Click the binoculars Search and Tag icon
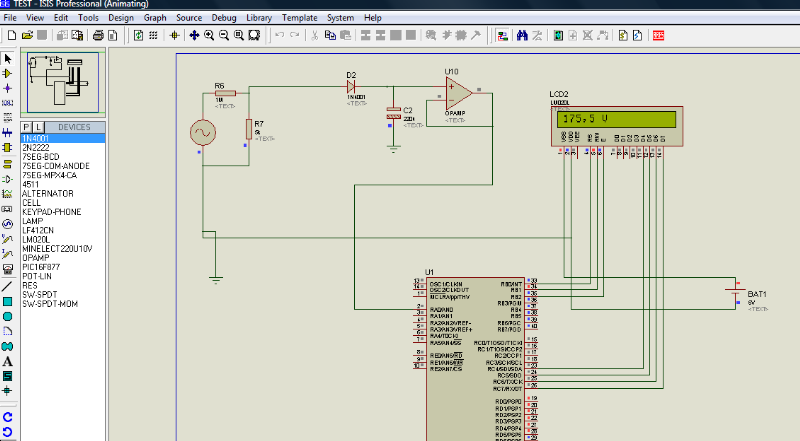 [x=521, y=35]
